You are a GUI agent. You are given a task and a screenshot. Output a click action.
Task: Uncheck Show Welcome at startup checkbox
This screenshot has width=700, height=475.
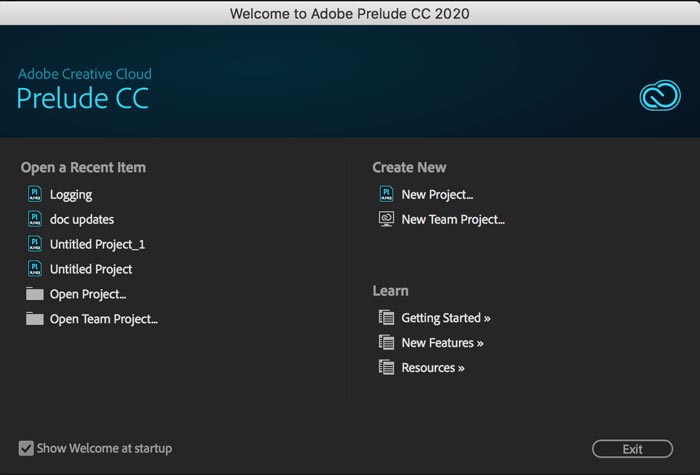[26, 448]
